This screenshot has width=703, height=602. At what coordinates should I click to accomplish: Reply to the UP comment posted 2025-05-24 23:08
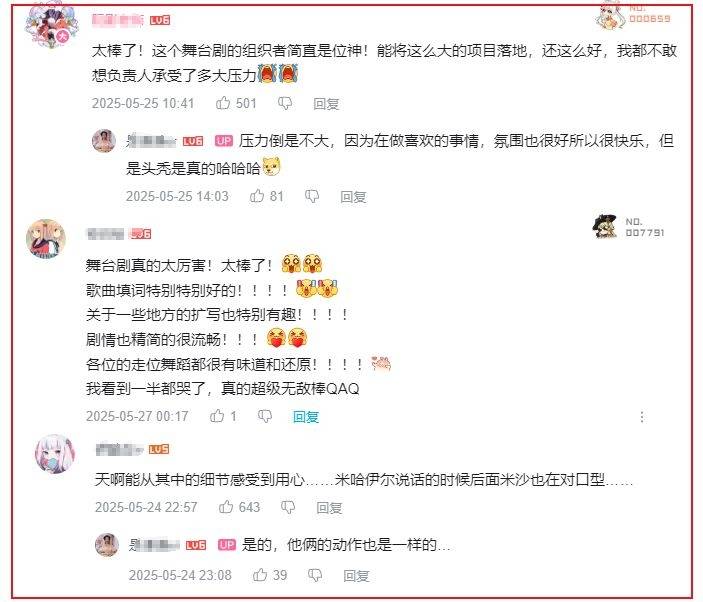click(x=356, y=576)
